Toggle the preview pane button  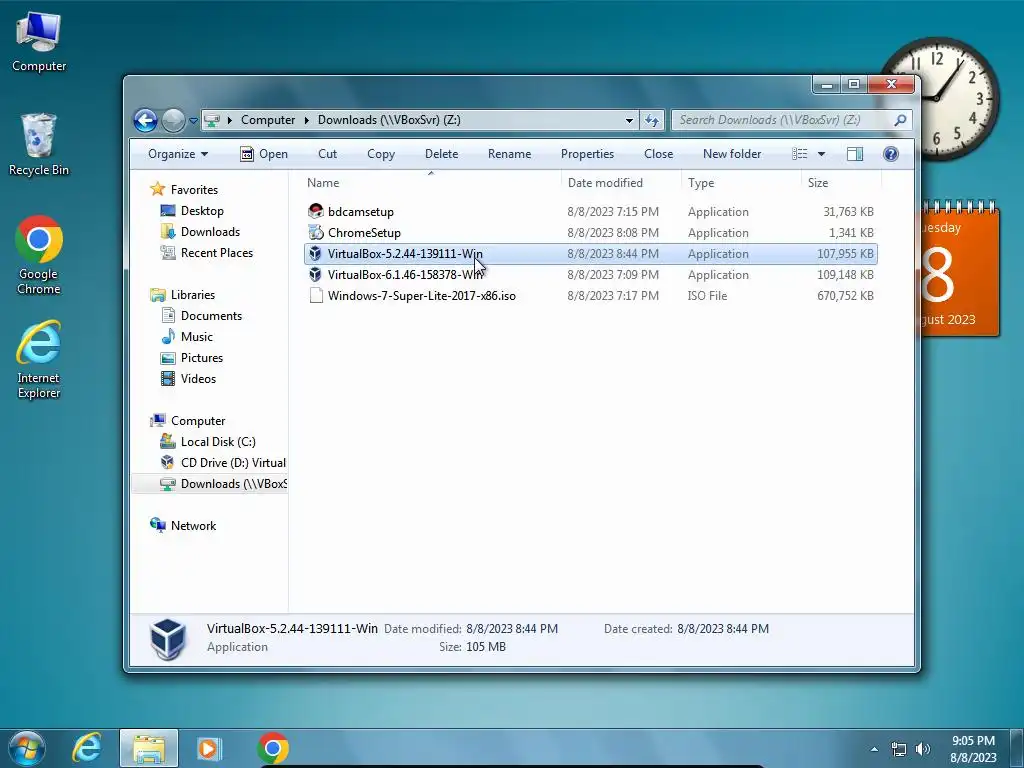[855, 154]
